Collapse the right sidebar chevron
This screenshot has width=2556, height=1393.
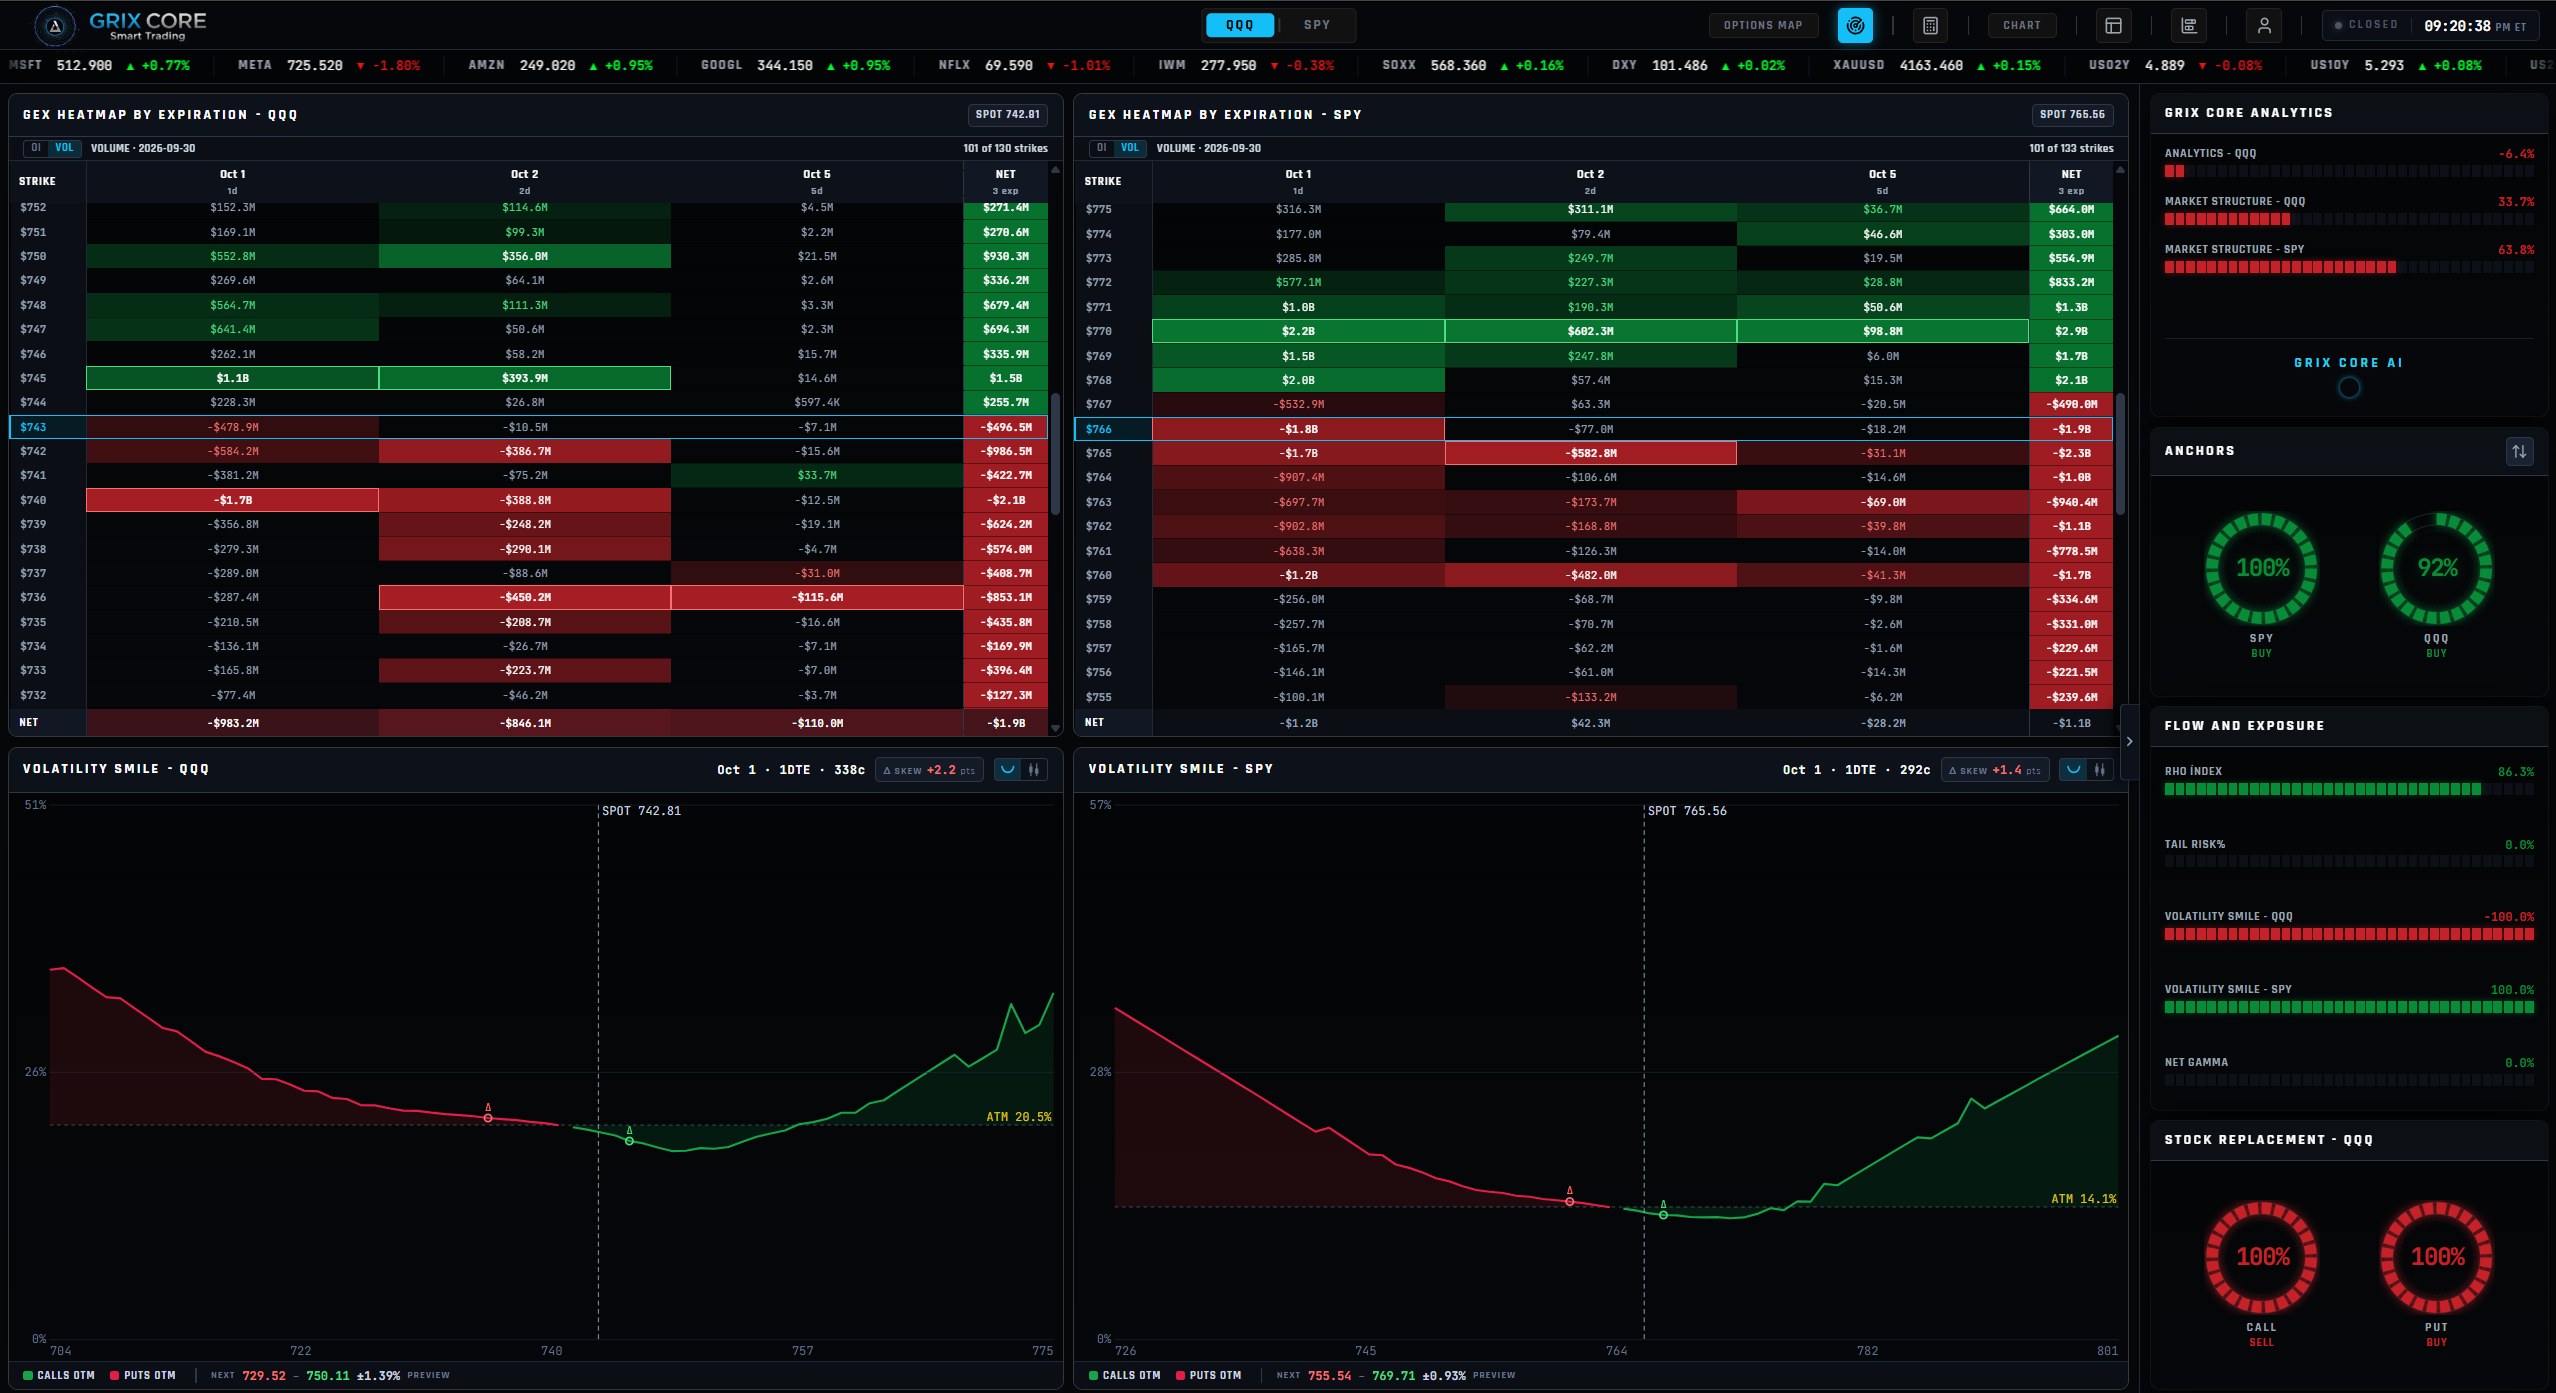(2129, 741)
